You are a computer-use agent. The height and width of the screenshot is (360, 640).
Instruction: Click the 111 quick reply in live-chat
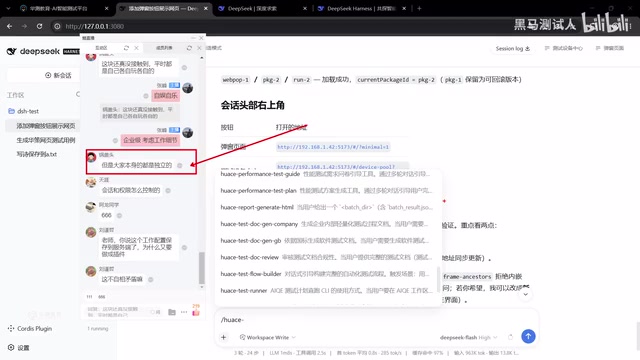pyautogui.click(x=89, y=297)
